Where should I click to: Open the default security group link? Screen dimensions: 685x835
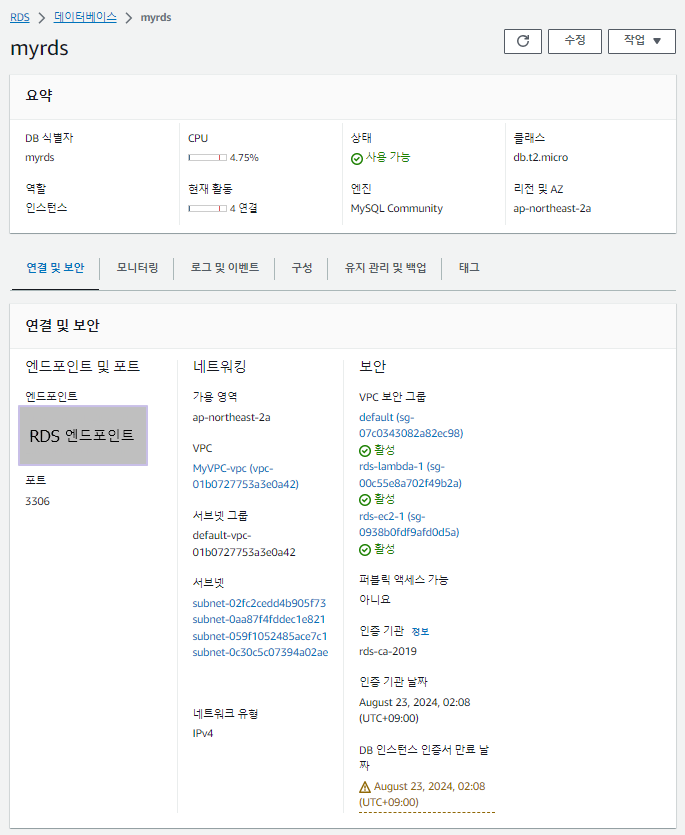point(411,425)
